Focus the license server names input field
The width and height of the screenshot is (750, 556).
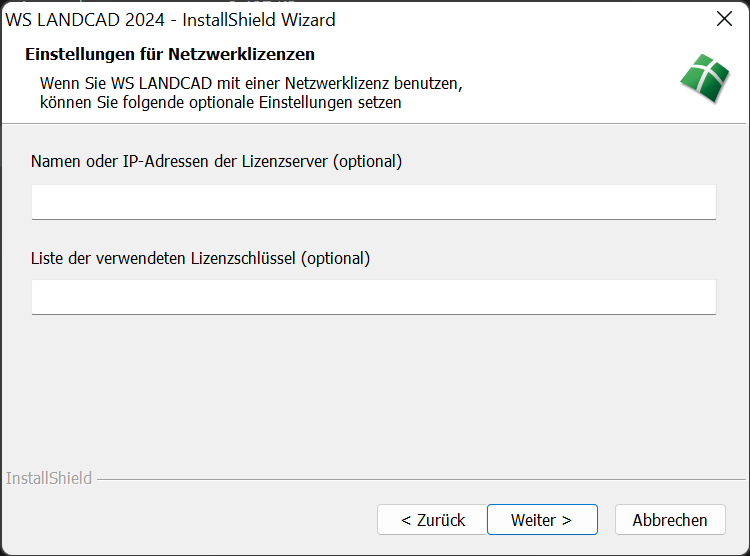coord(373,201)
